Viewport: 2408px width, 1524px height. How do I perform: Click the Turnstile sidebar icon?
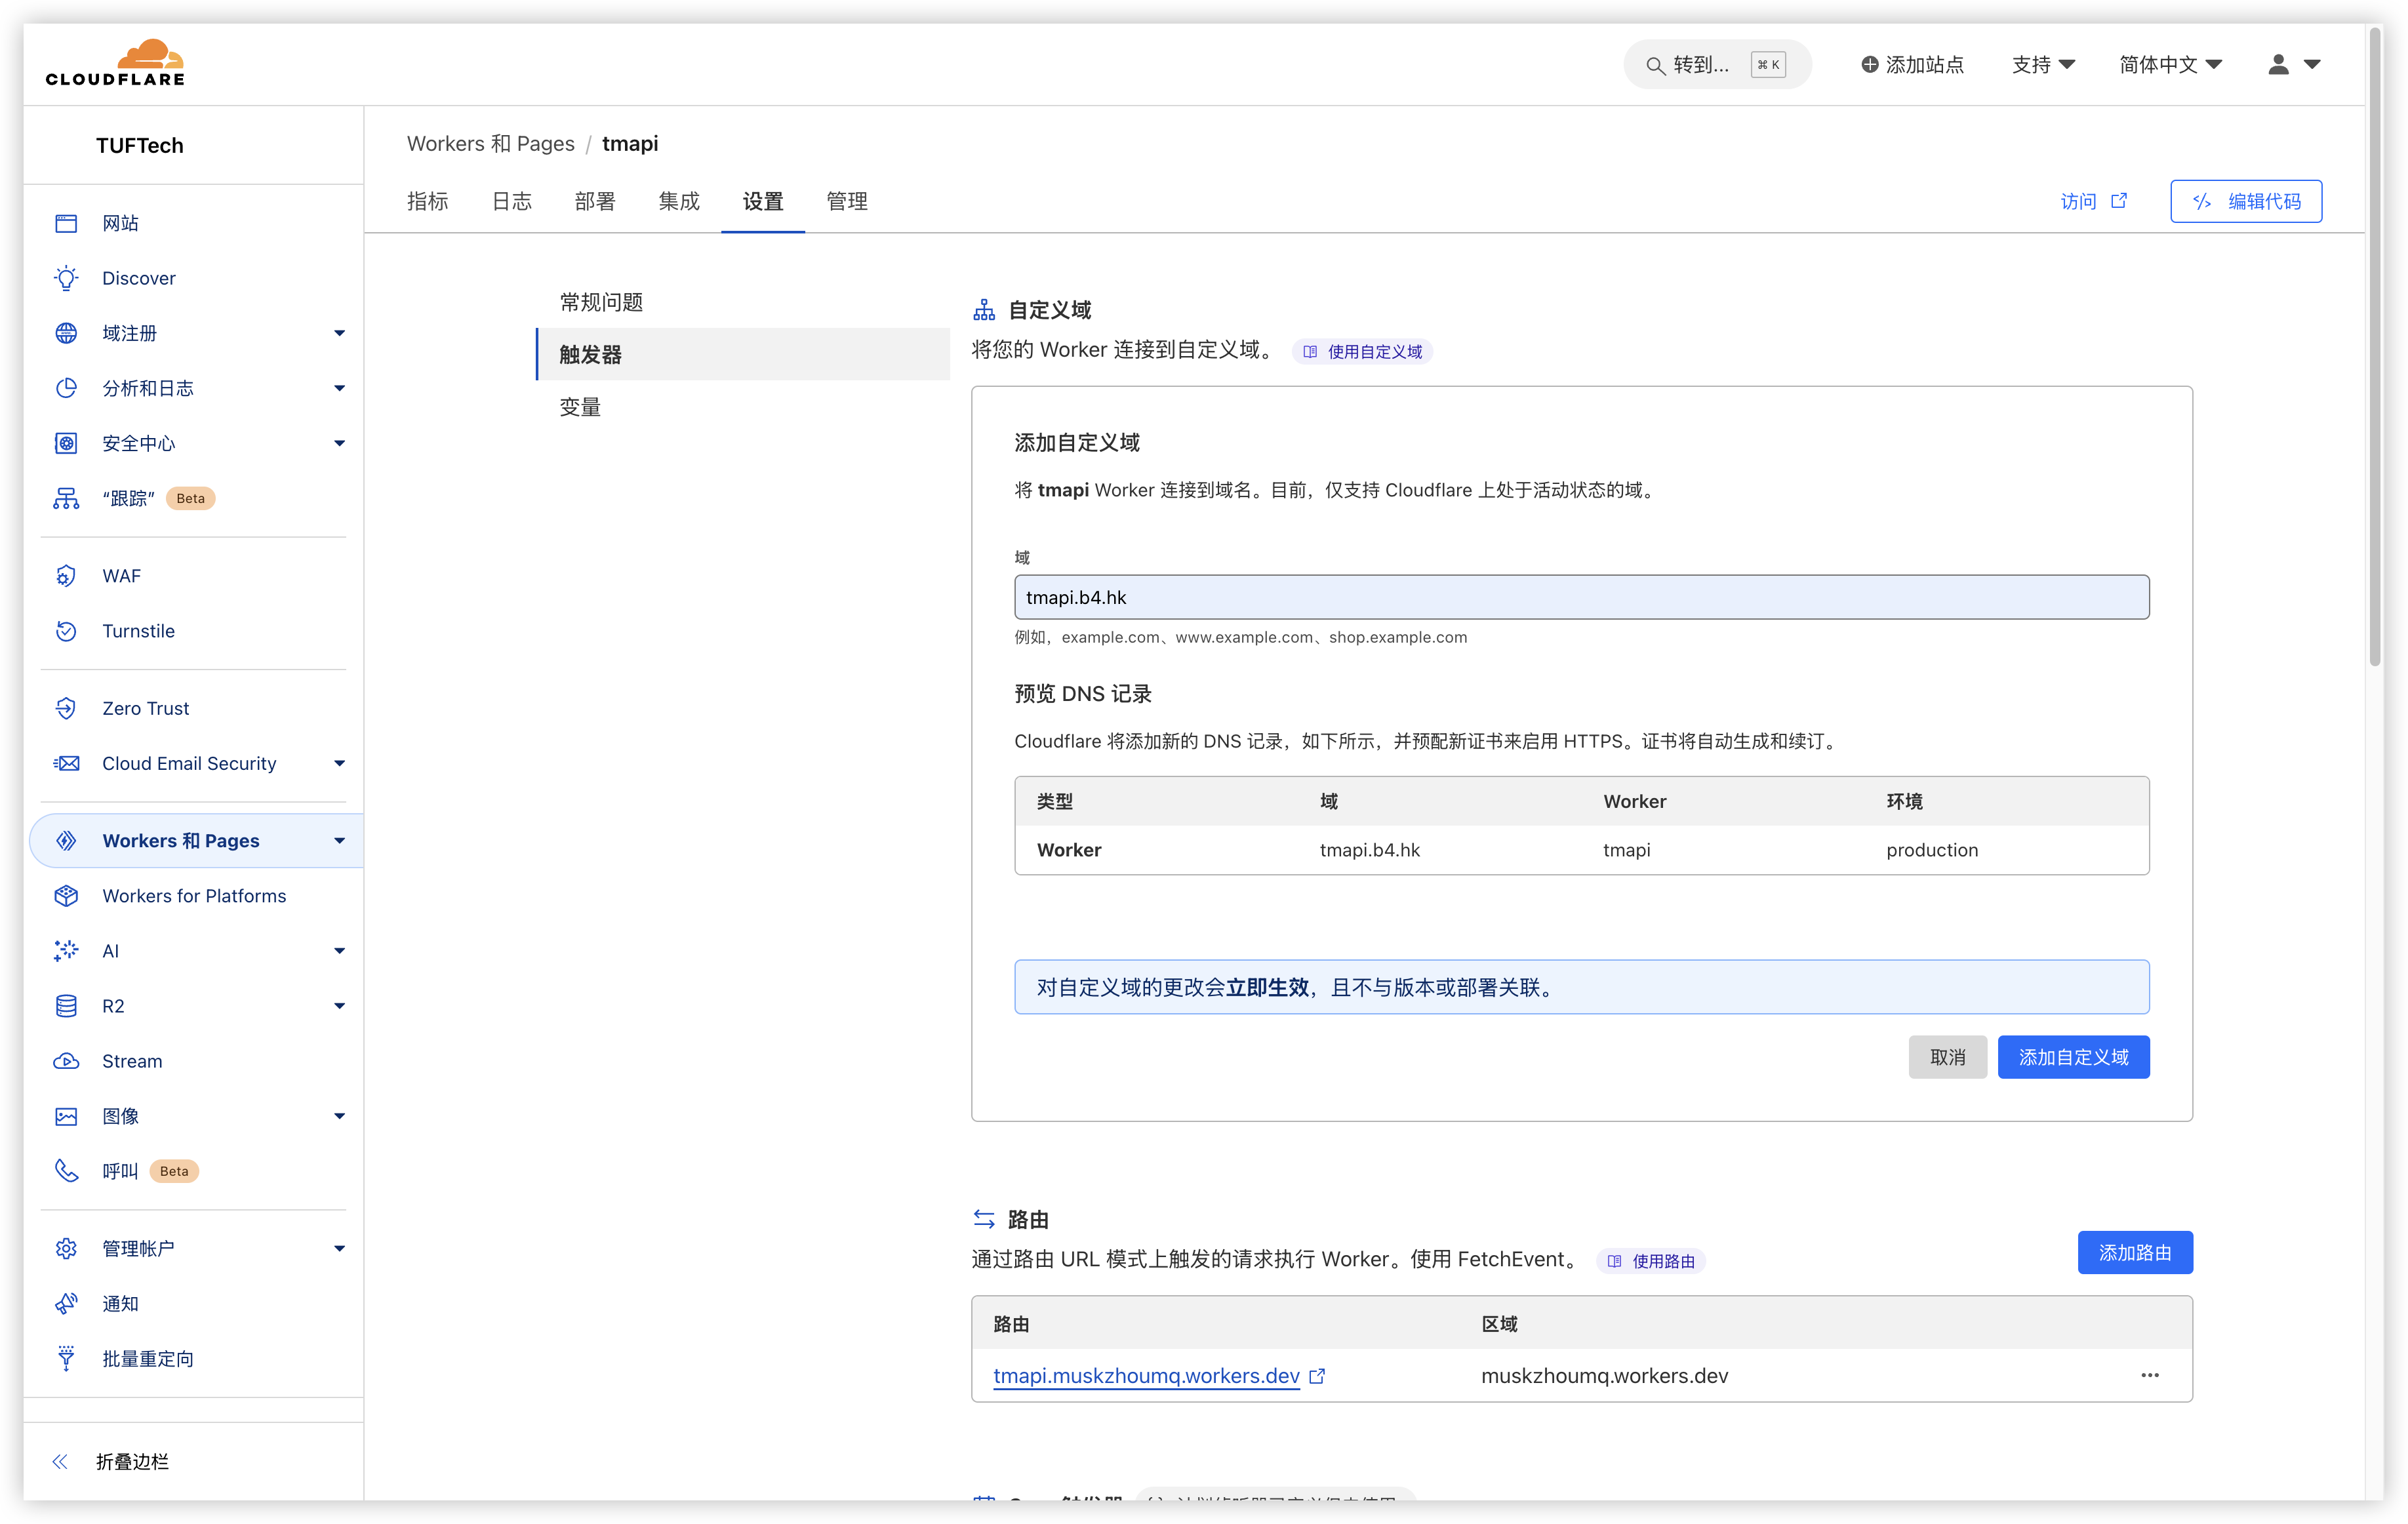point(66,631)
